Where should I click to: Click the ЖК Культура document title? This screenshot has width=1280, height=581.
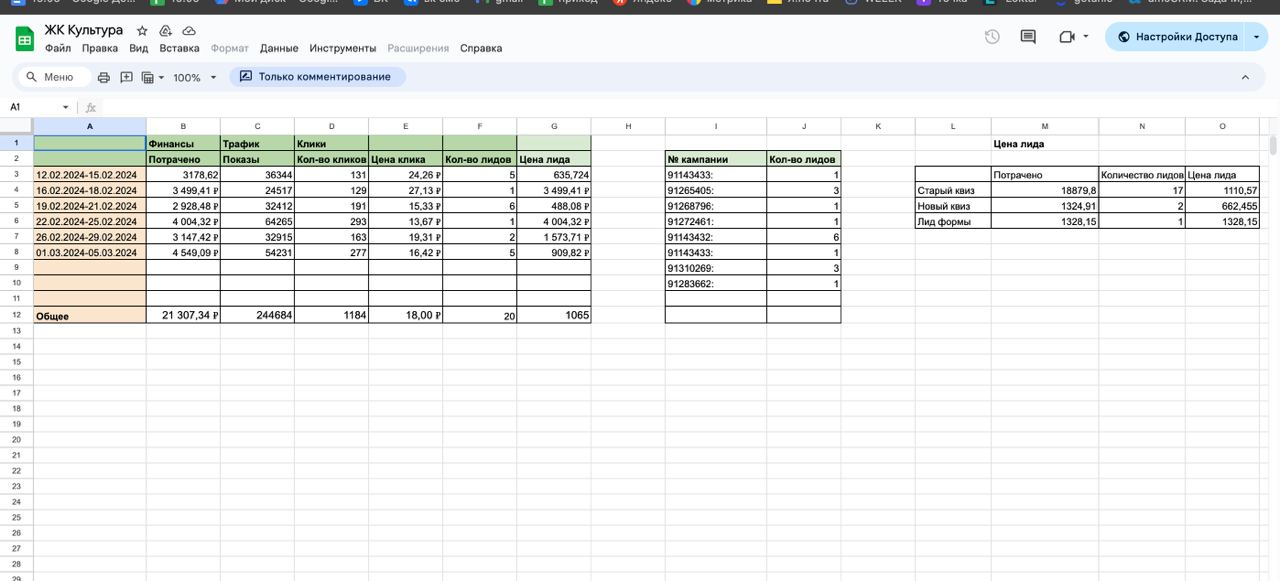point(84,30)
